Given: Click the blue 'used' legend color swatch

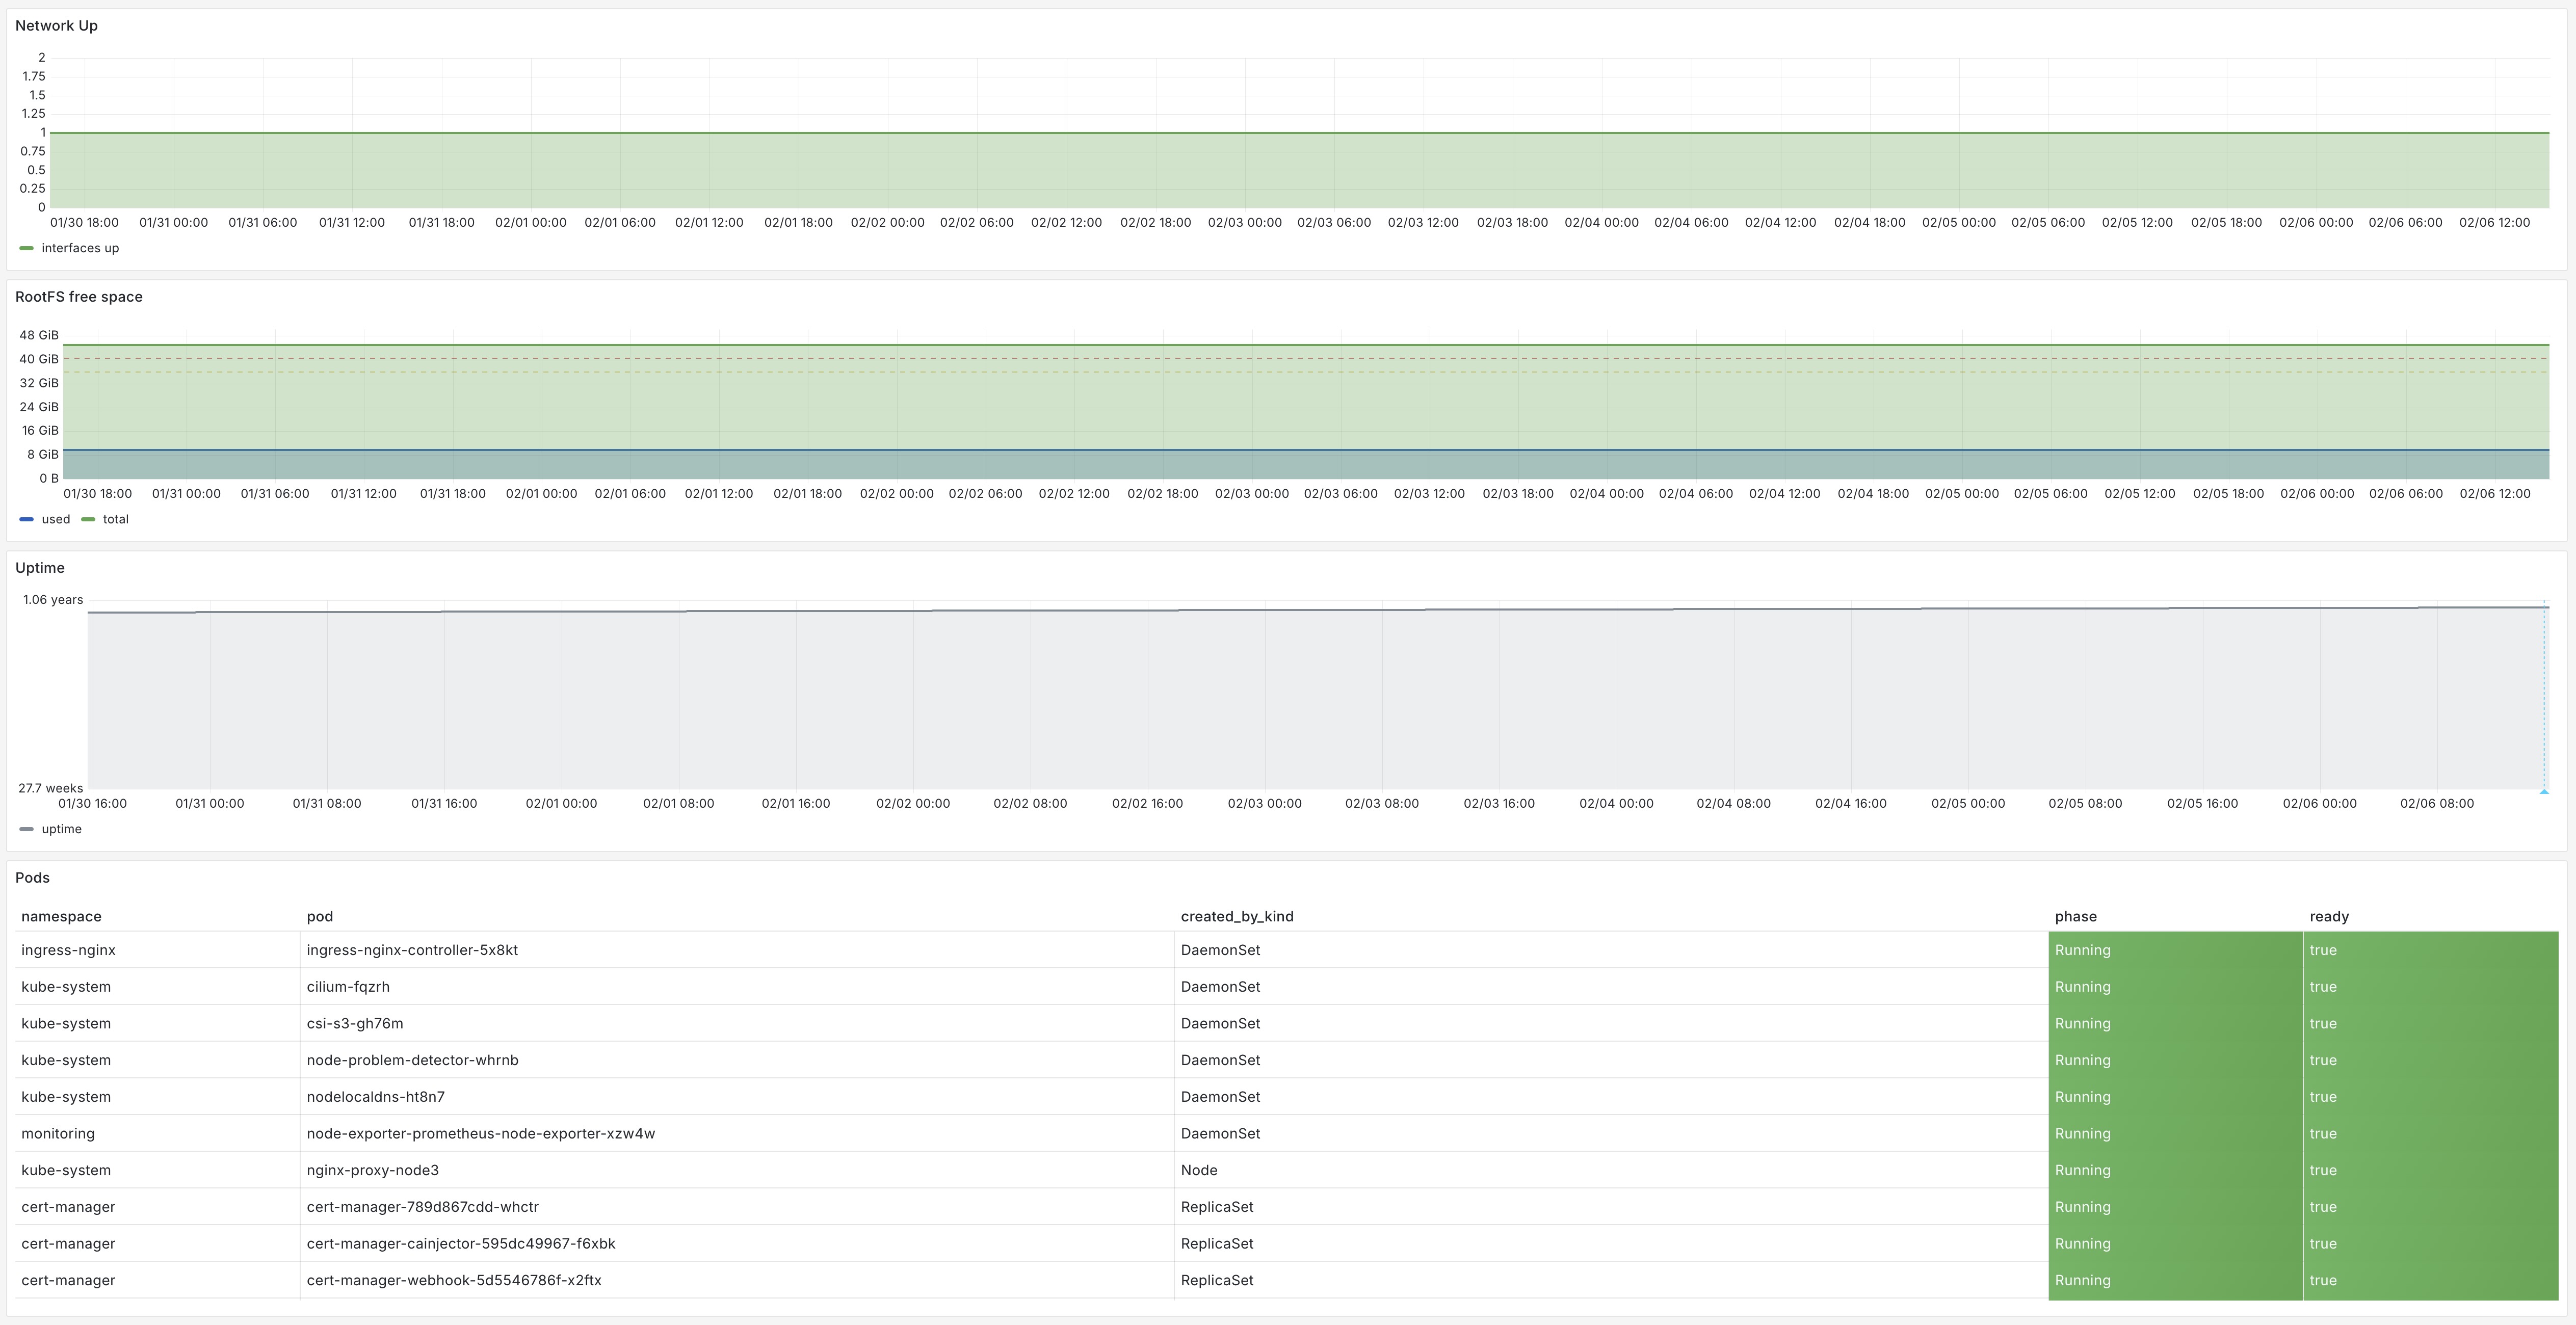Looking at the screenshot, I should pyautogui.click(x=26, y=519).
